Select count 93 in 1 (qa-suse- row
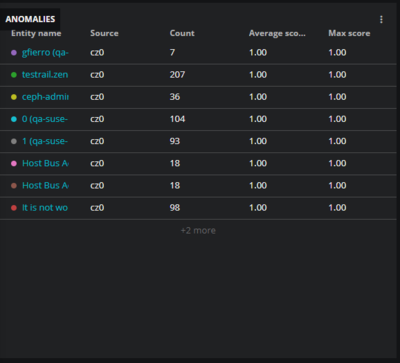Viewport: 400px width, 363px height. point(175,141)
